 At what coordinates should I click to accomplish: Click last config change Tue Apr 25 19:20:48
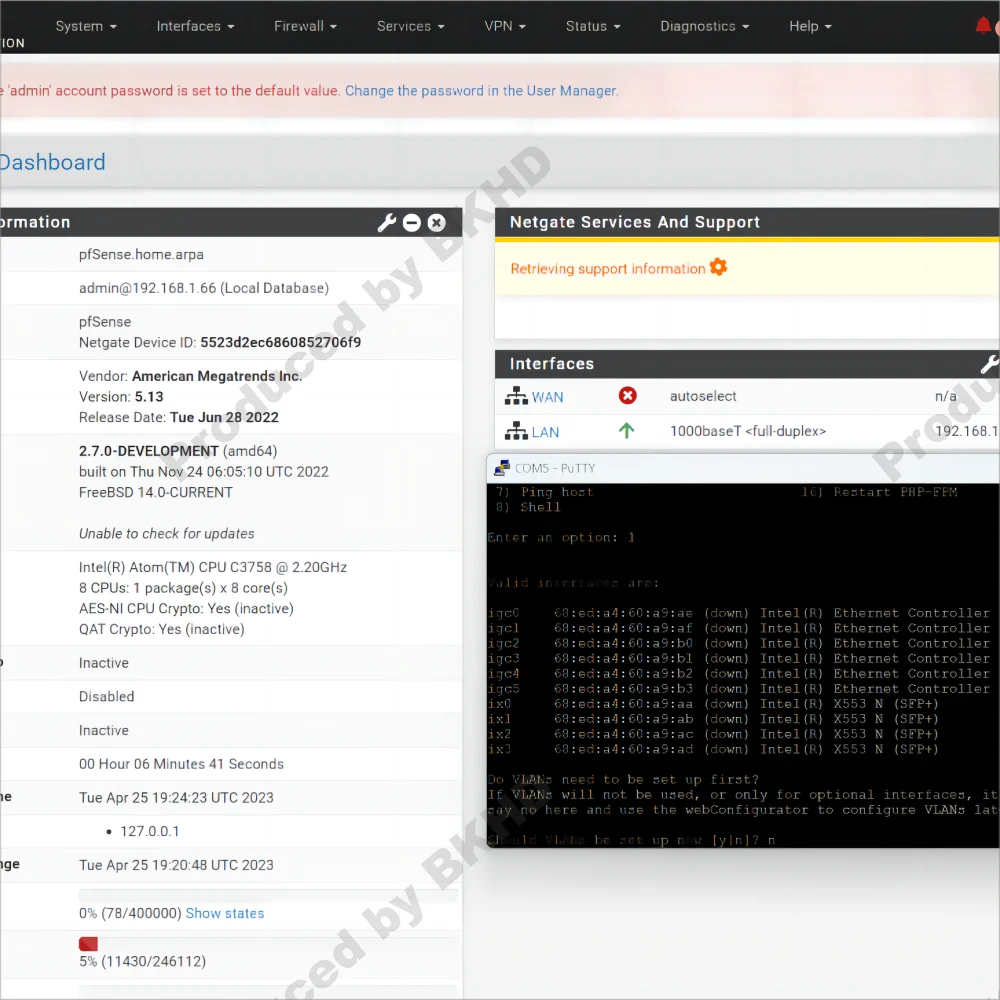tap(176, 865)
